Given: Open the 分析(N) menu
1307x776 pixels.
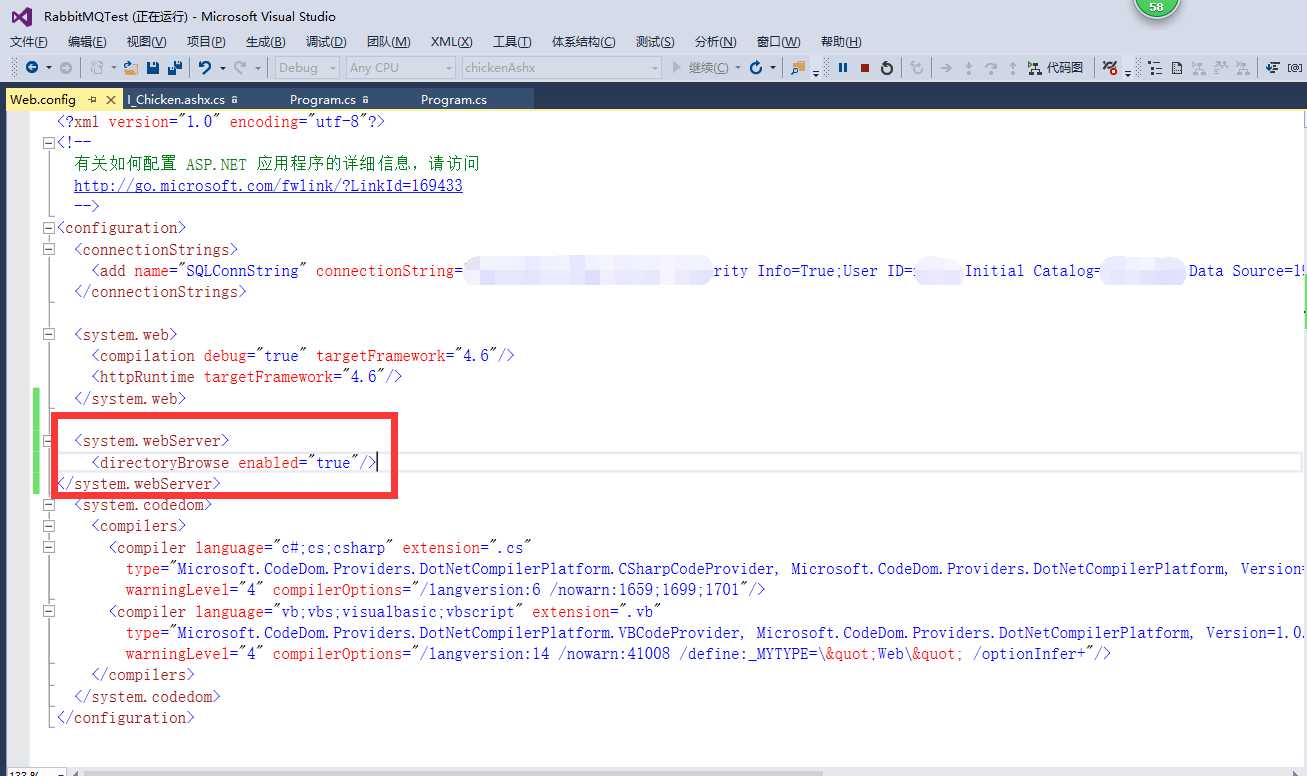Looking at the screenshot, I should pyautogui.click(x=715, y=42).
